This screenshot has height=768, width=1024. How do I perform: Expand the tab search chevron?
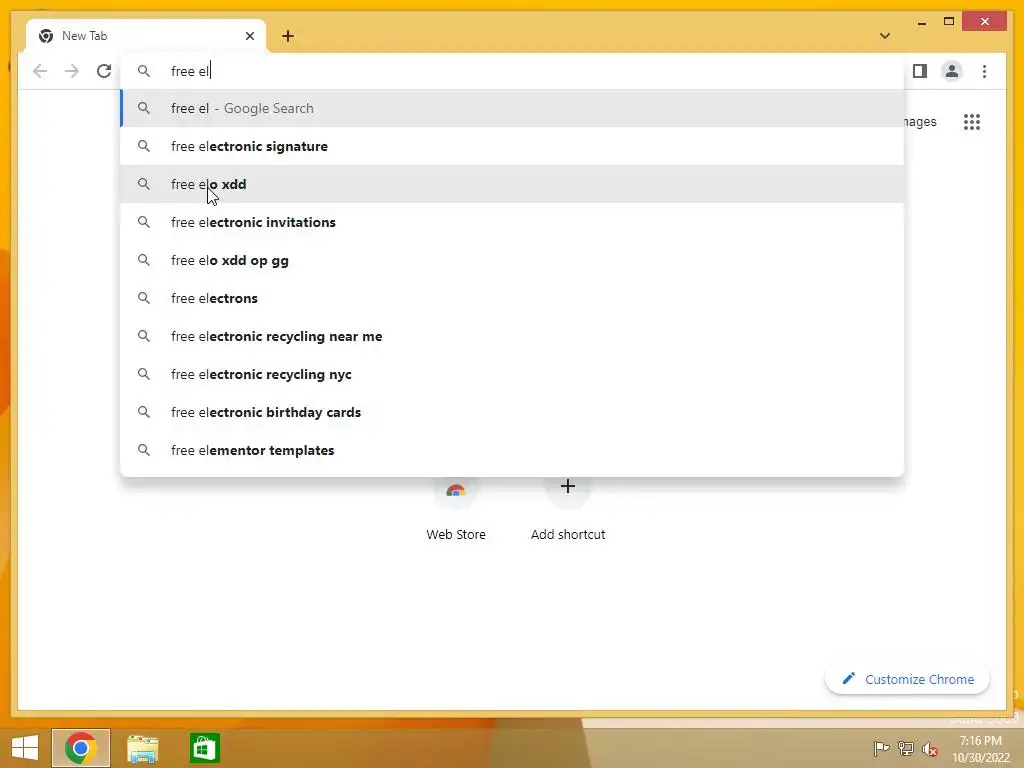click(885, 36)
